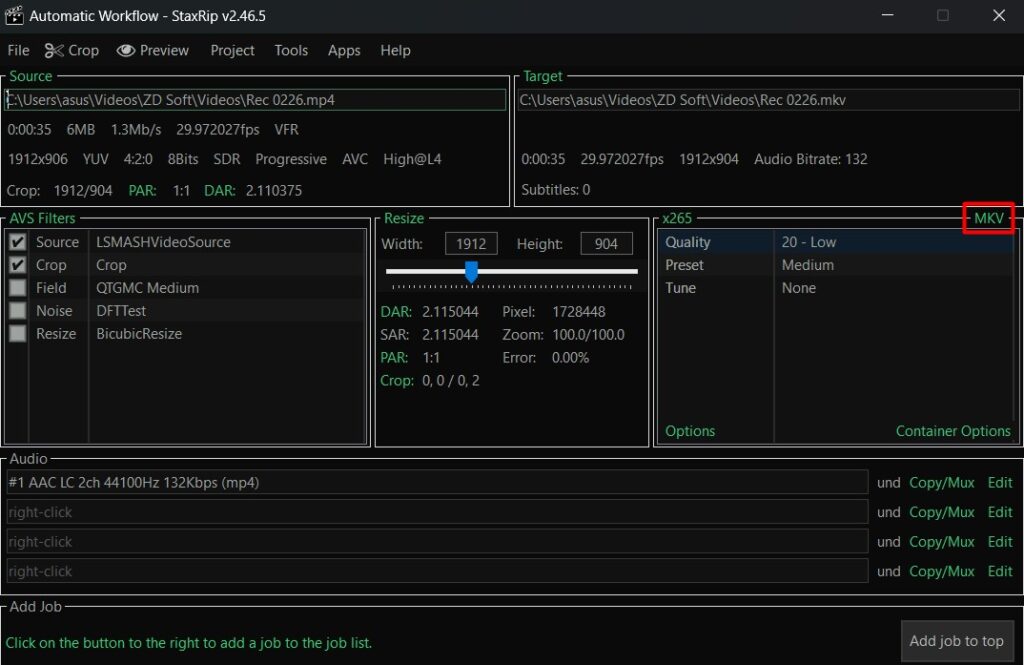The width and height of the screenshot is (1024, 665).
Task: Click the Preview eye icon
Action: pyautogui.click(x=125, y=51)
